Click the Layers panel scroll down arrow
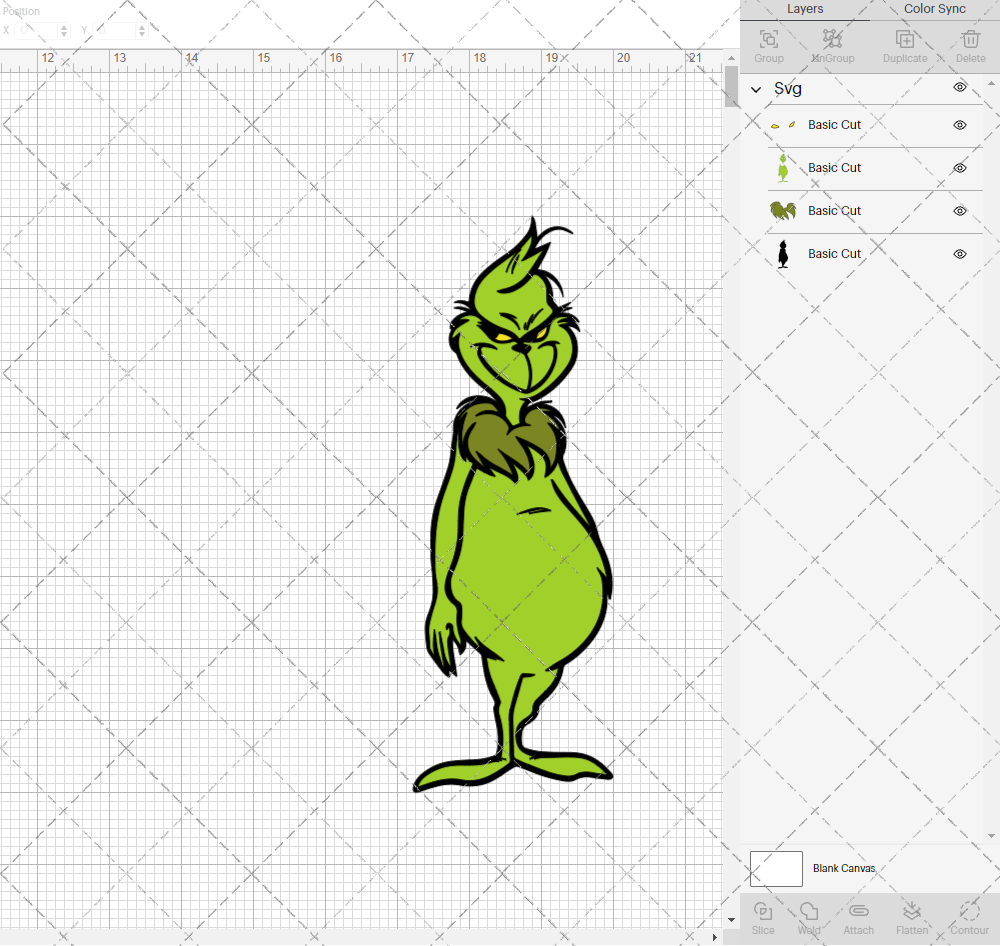1000x946 pixels. click(990, 836)
